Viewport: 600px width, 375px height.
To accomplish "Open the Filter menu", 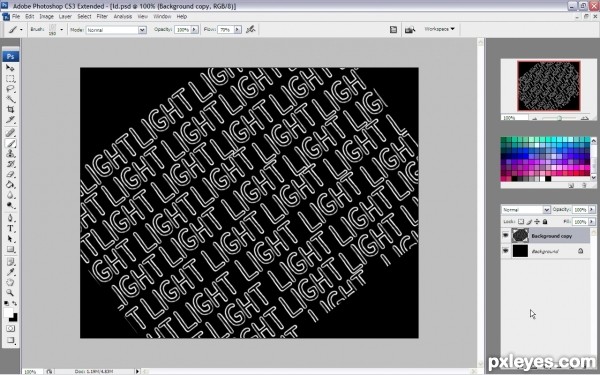I will click(102, 16).
